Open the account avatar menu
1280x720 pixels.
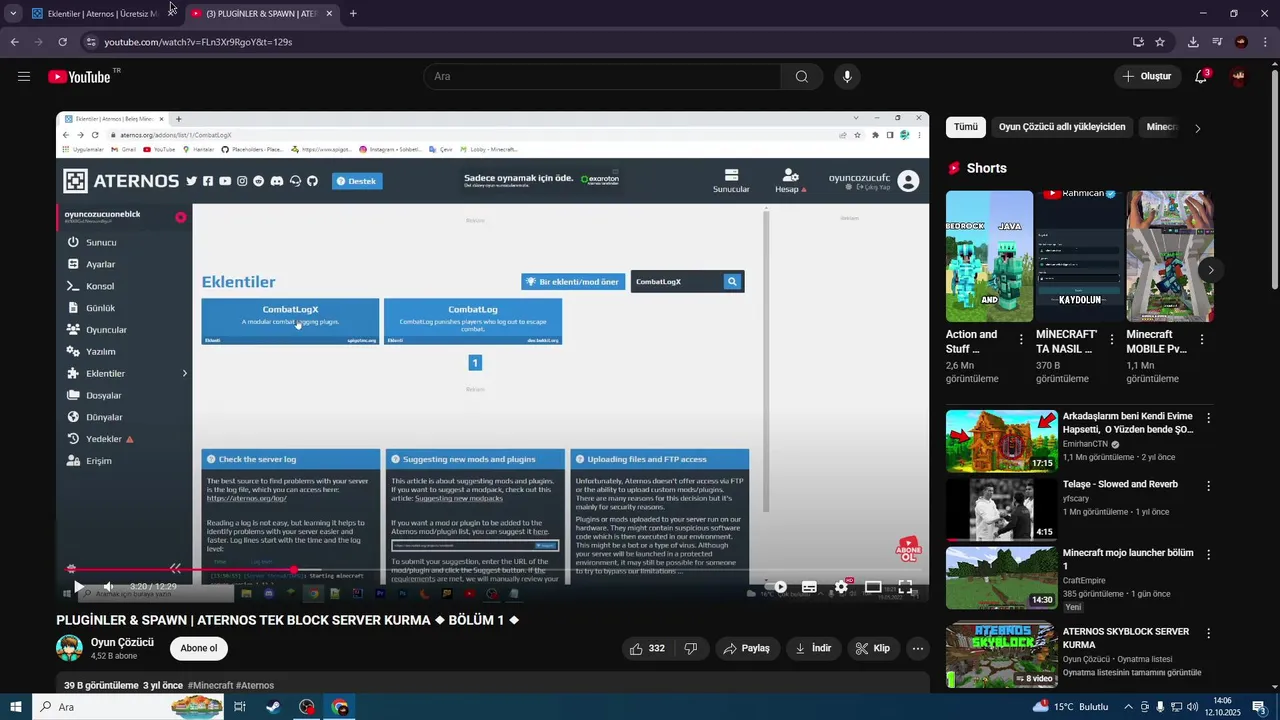click(1239, 76)
